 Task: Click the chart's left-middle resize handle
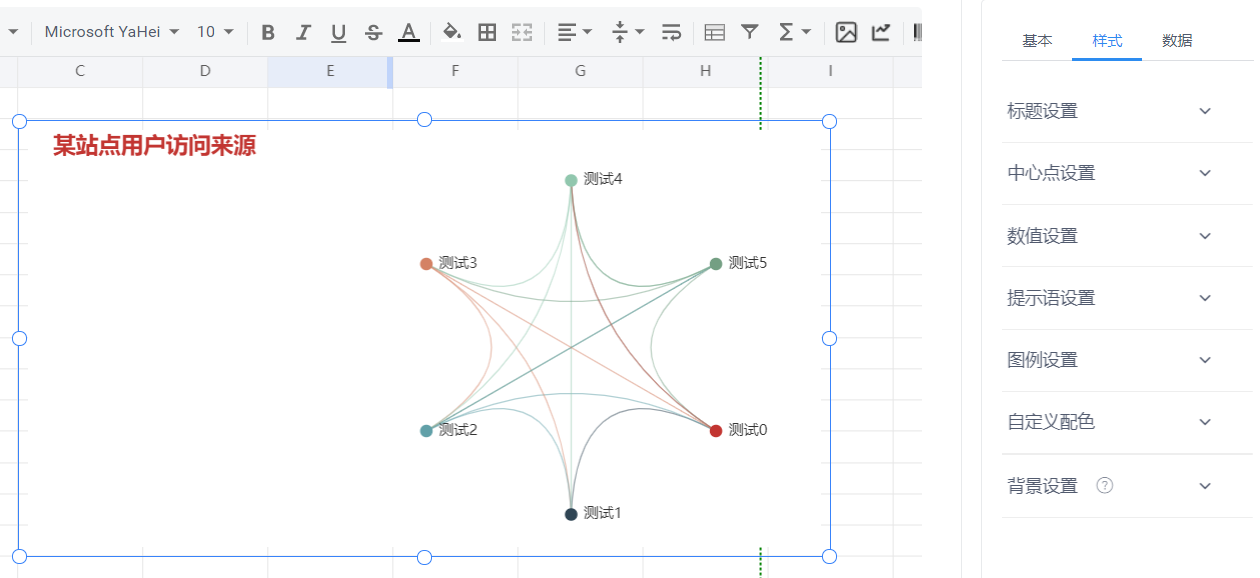tap(19, 338)
